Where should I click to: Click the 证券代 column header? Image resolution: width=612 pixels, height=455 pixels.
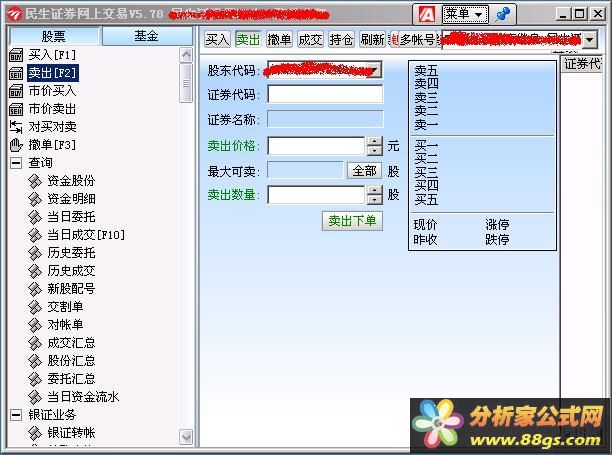click(582, 64)
